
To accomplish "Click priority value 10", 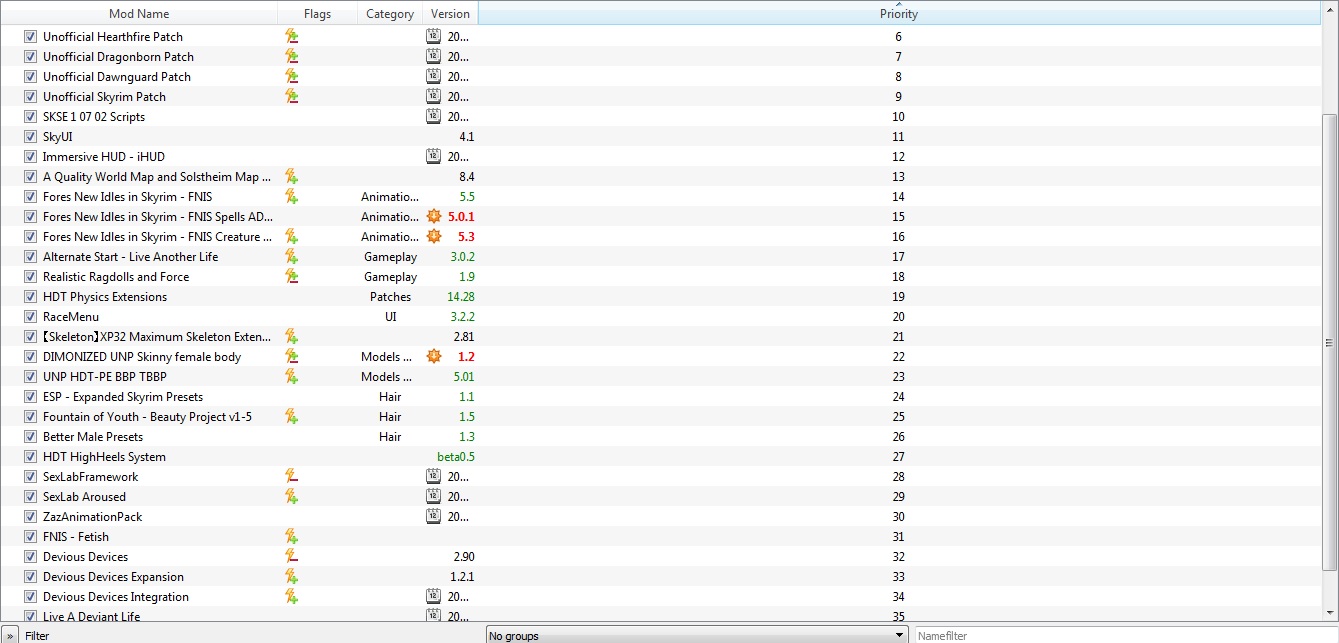I will [x=898, y=116].
